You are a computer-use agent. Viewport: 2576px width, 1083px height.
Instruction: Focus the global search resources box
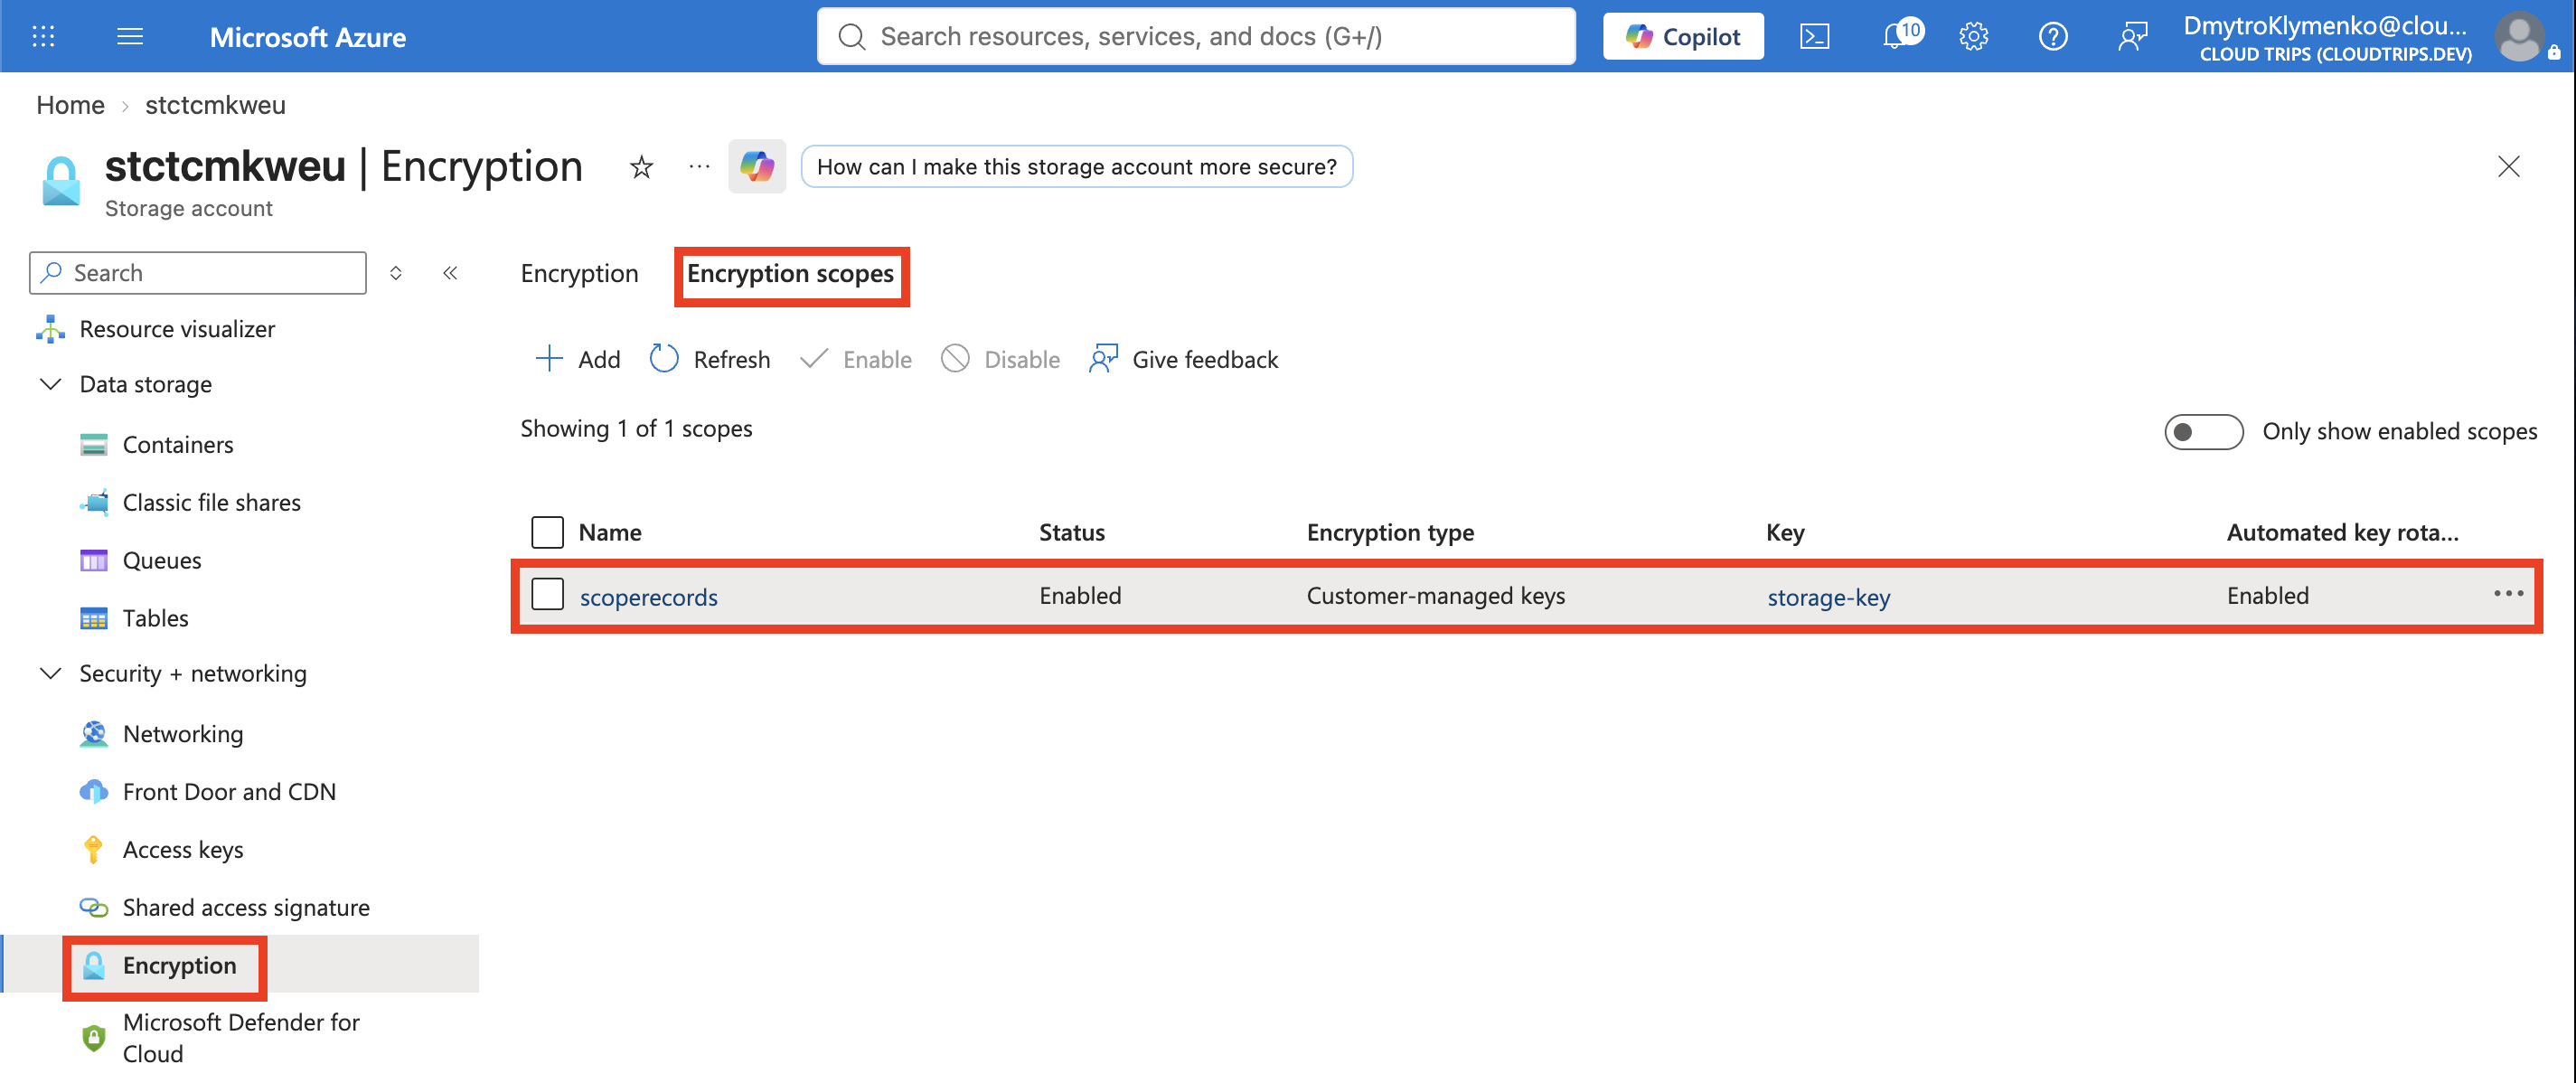tap(1196, 37)
